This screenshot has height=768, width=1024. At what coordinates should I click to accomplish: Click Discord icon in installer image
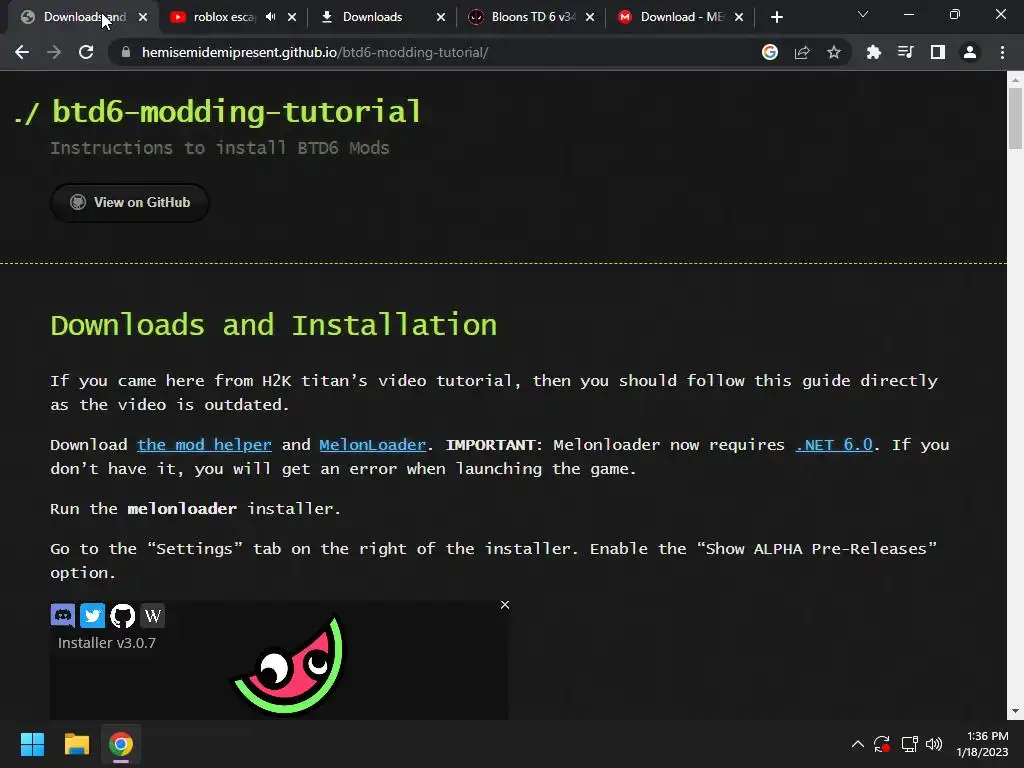63,615
